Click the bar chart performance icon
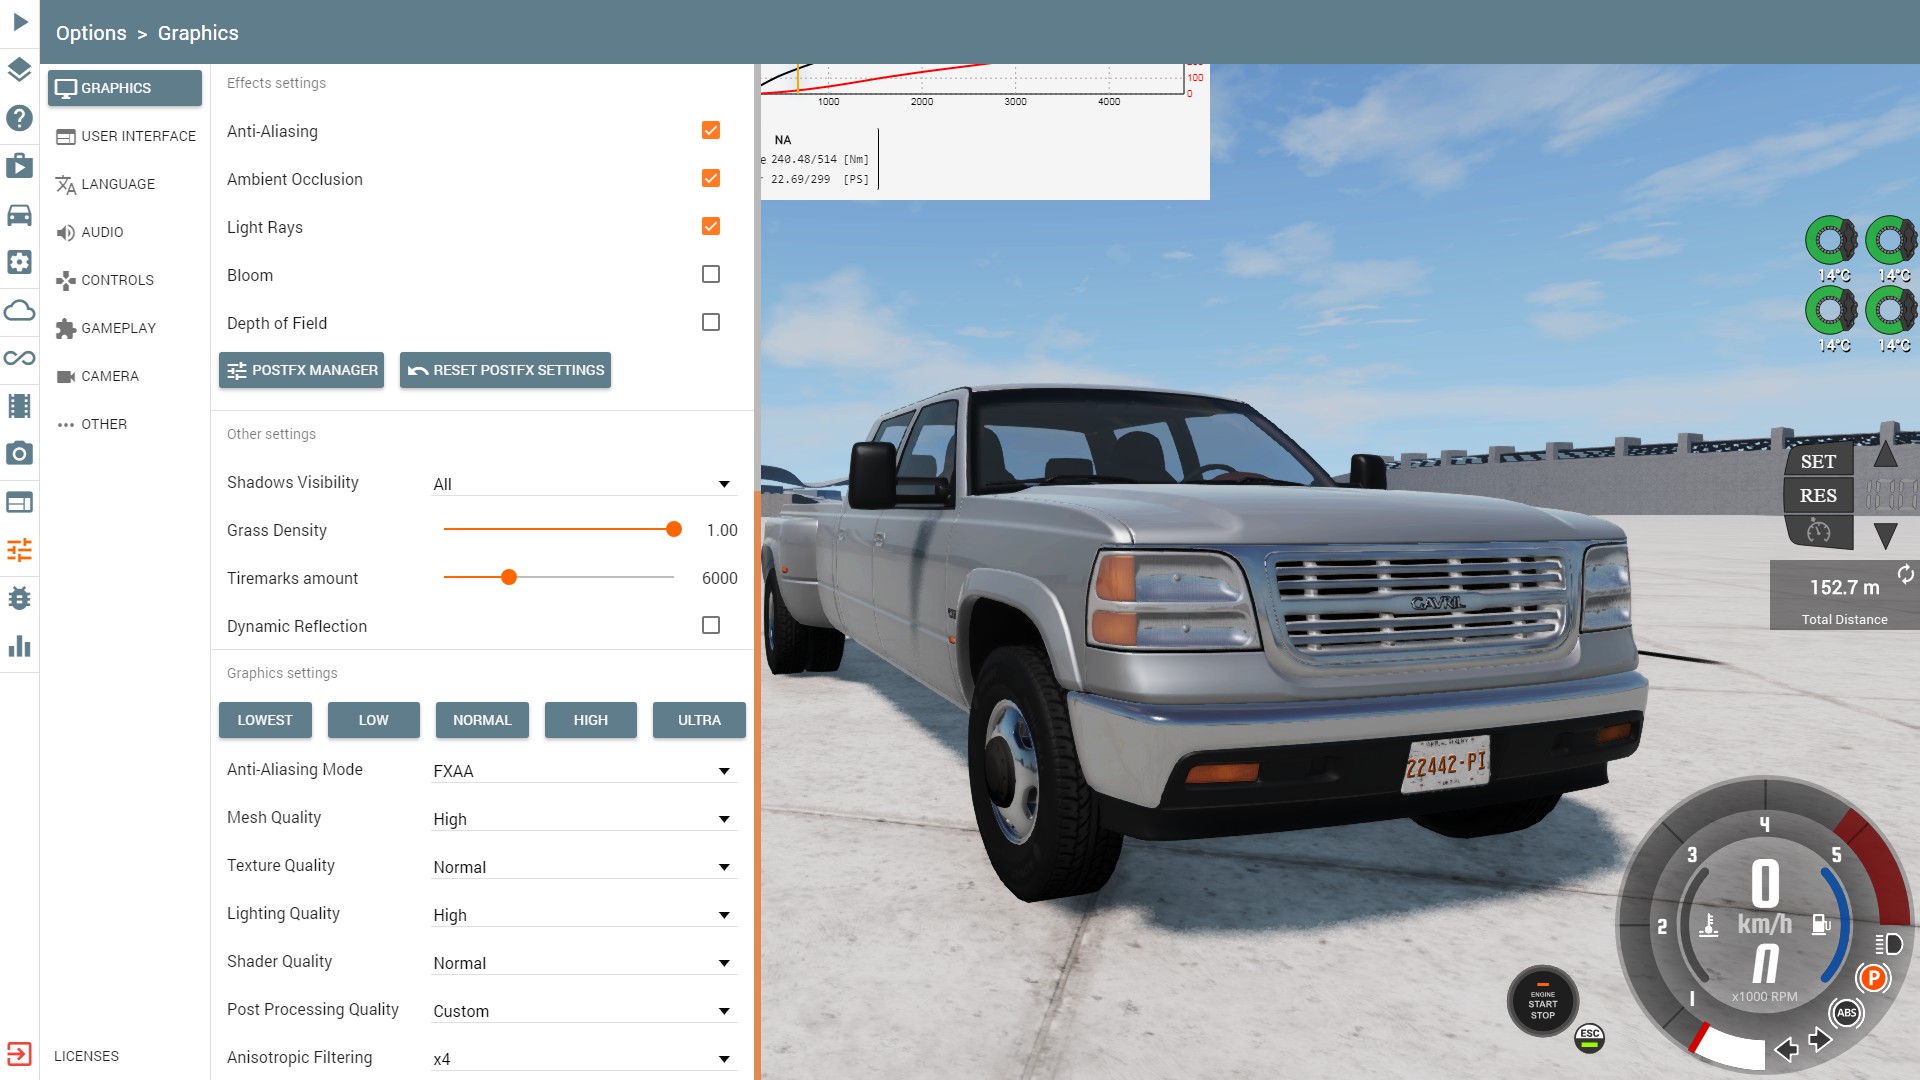This screenshot has height=1080, width=1920. [19, 646]
